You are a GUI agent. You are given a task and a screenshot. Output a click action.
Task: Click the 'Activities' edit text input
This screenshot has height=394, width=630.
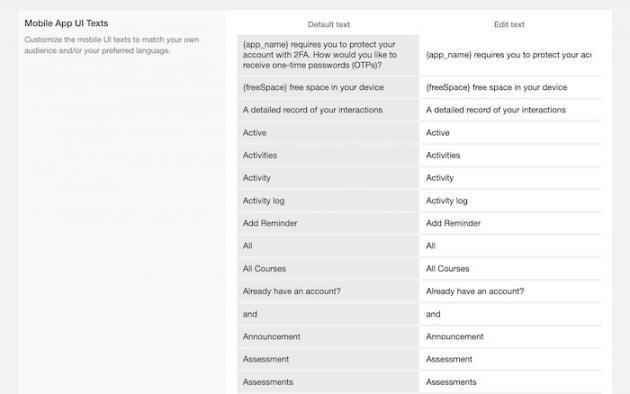coord(510,155)
